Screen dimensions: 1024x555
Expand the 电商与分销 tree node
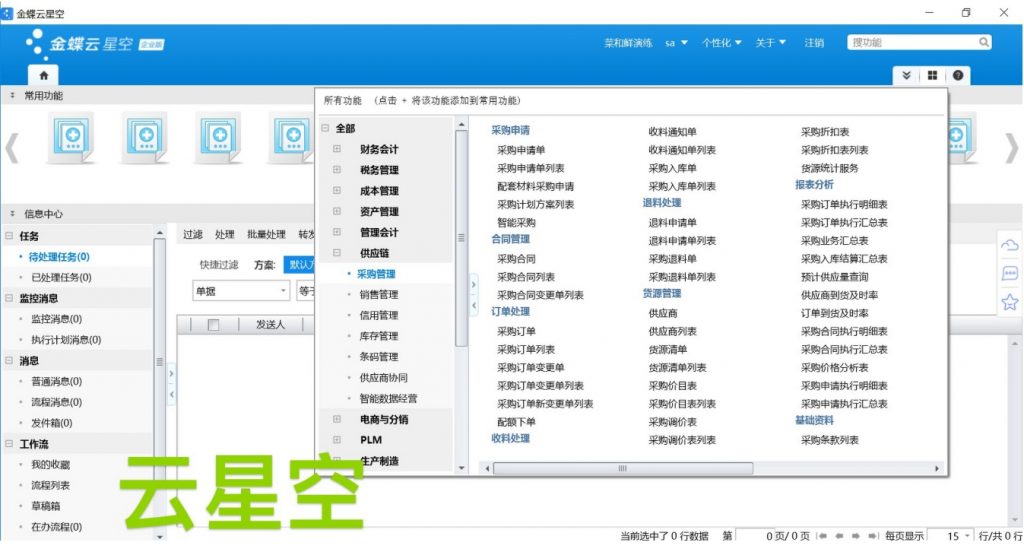tap(337, 419)
